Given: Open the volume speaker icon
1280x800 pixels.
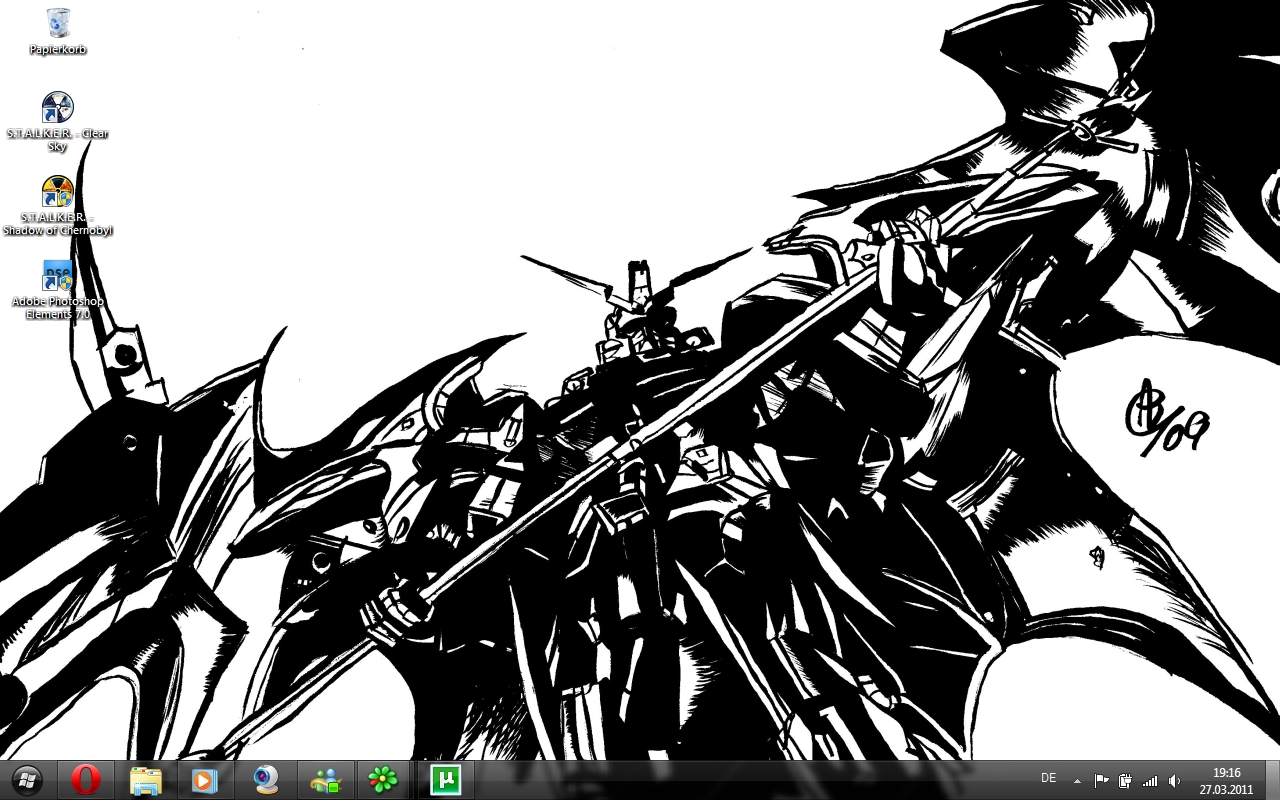Looking at the screenshot, I should coord(1174,781).
